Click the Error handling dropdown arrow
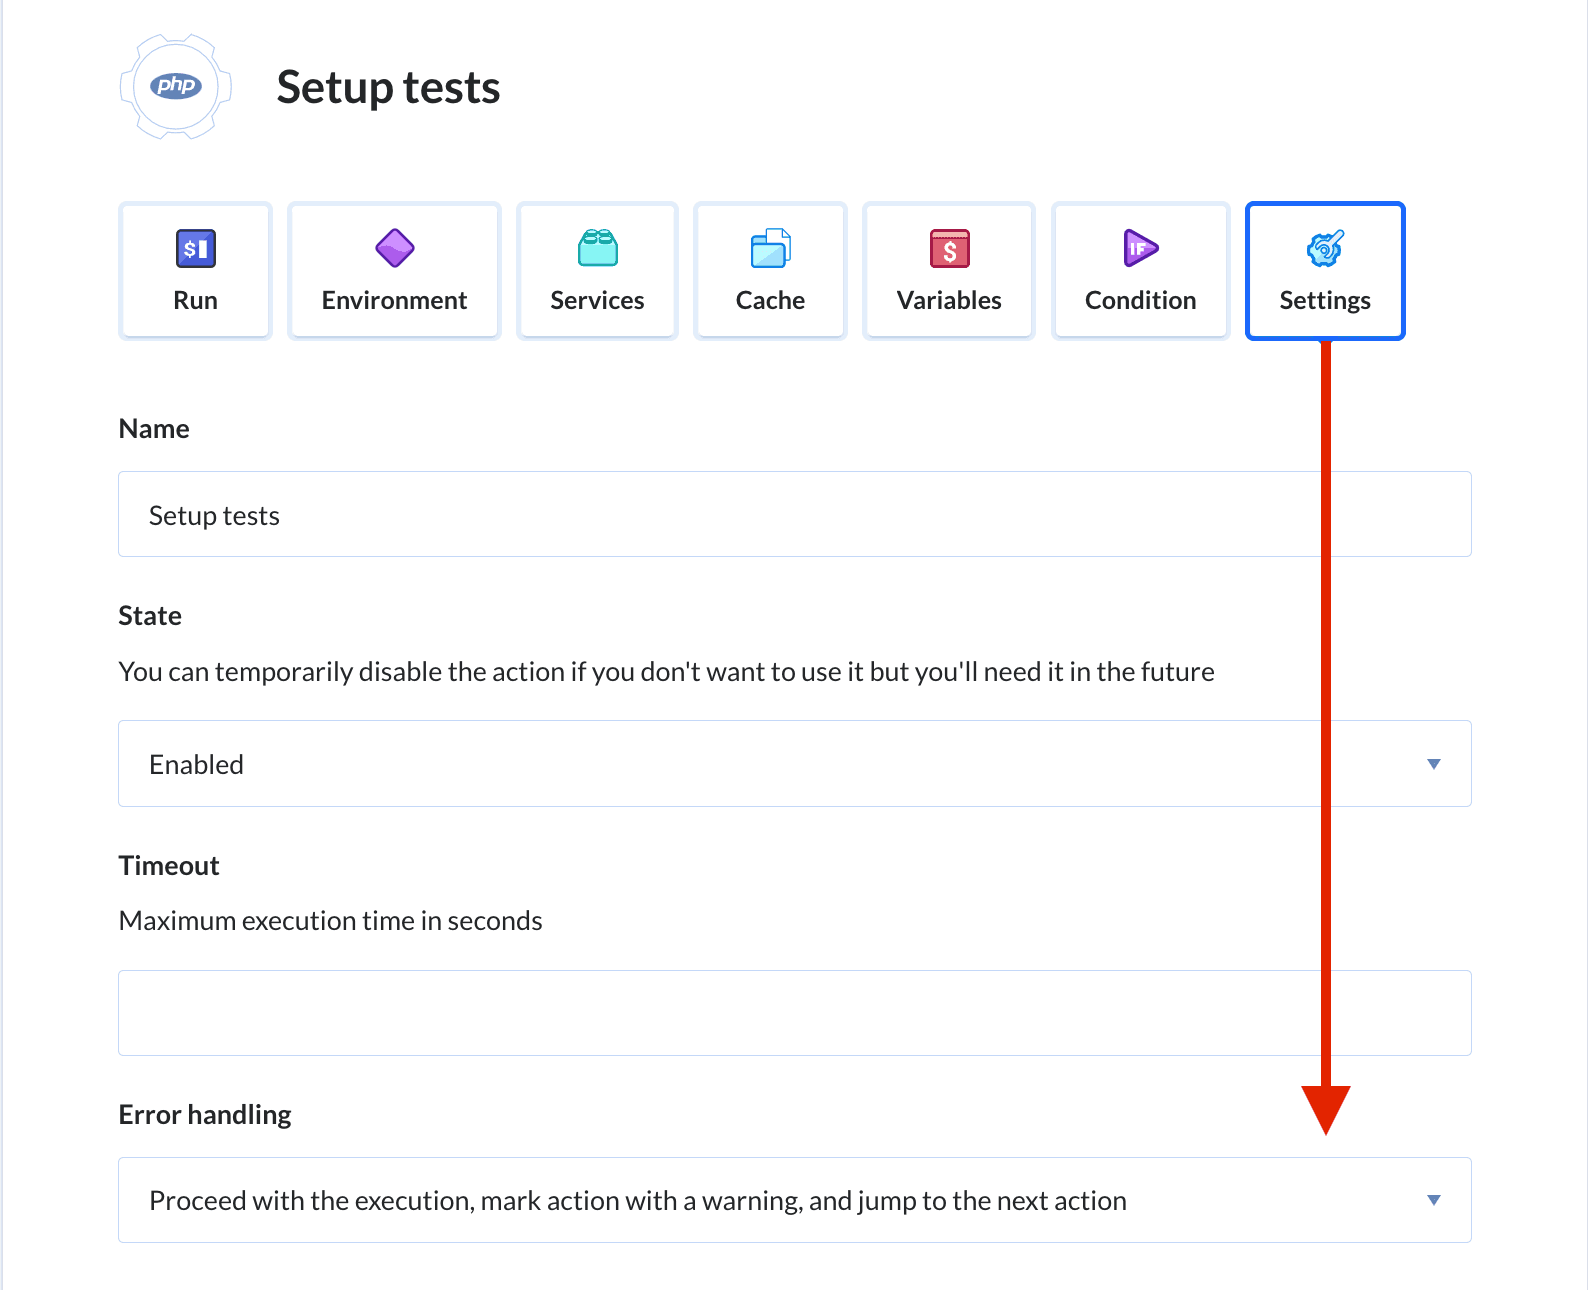 1433,1200
